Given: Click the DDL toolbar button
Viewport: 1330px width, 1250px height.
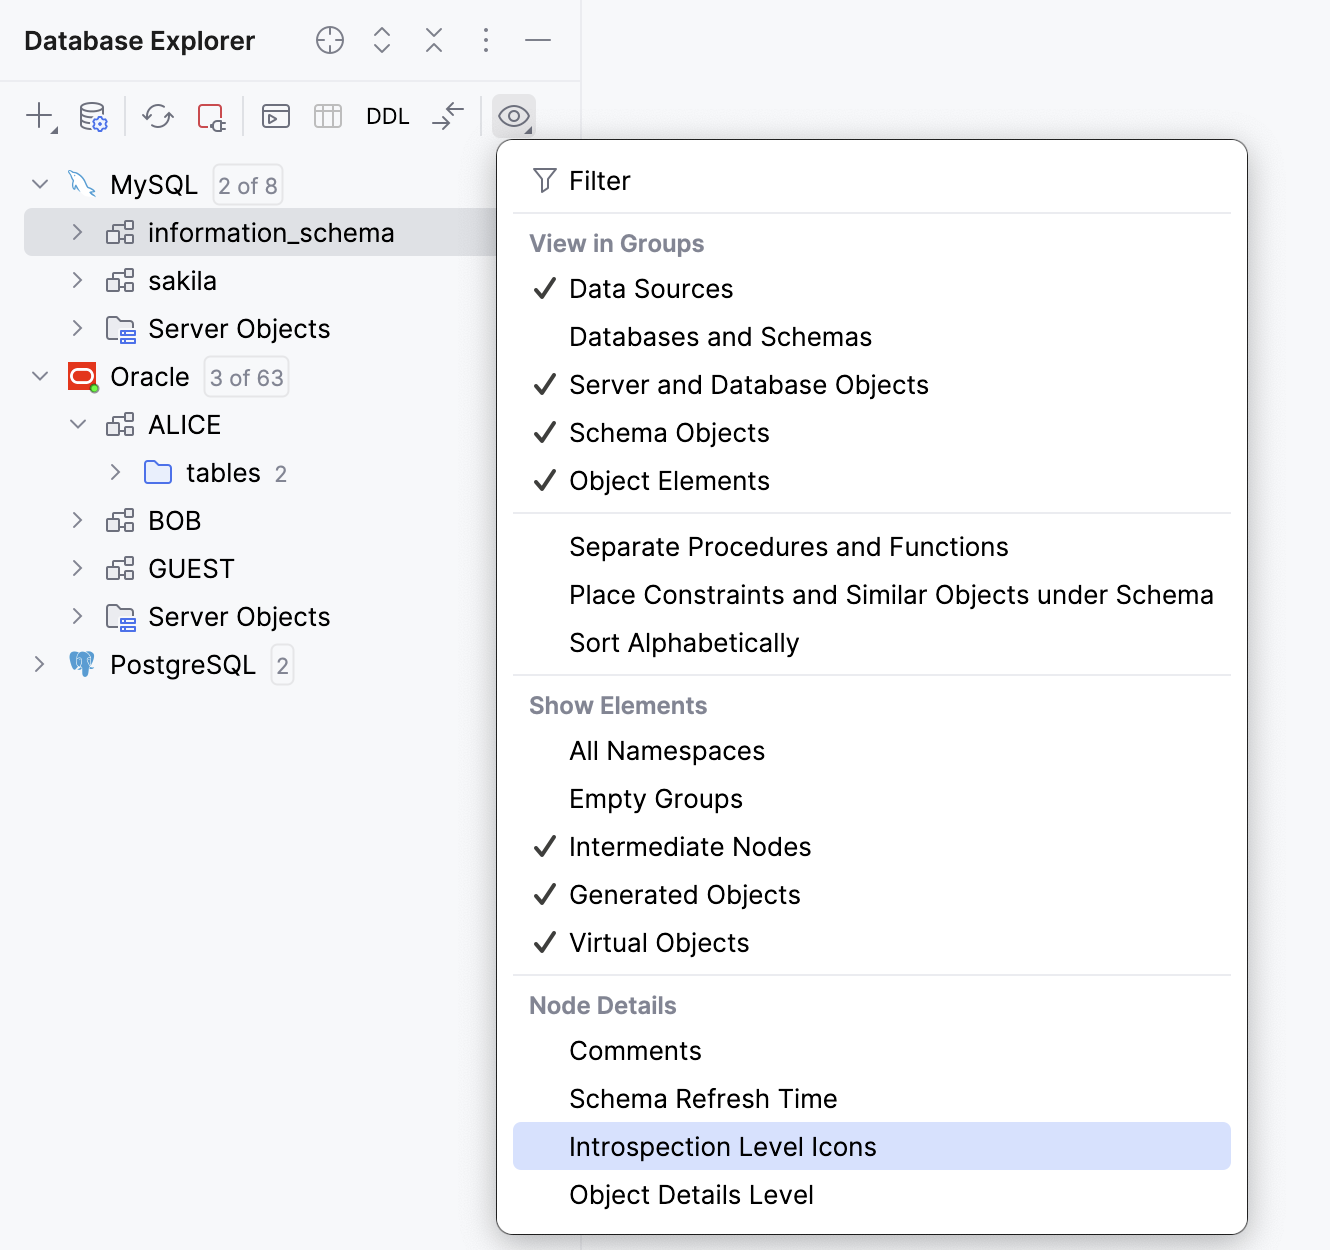Looking at the screenshot, I should (x=388, y=116).
